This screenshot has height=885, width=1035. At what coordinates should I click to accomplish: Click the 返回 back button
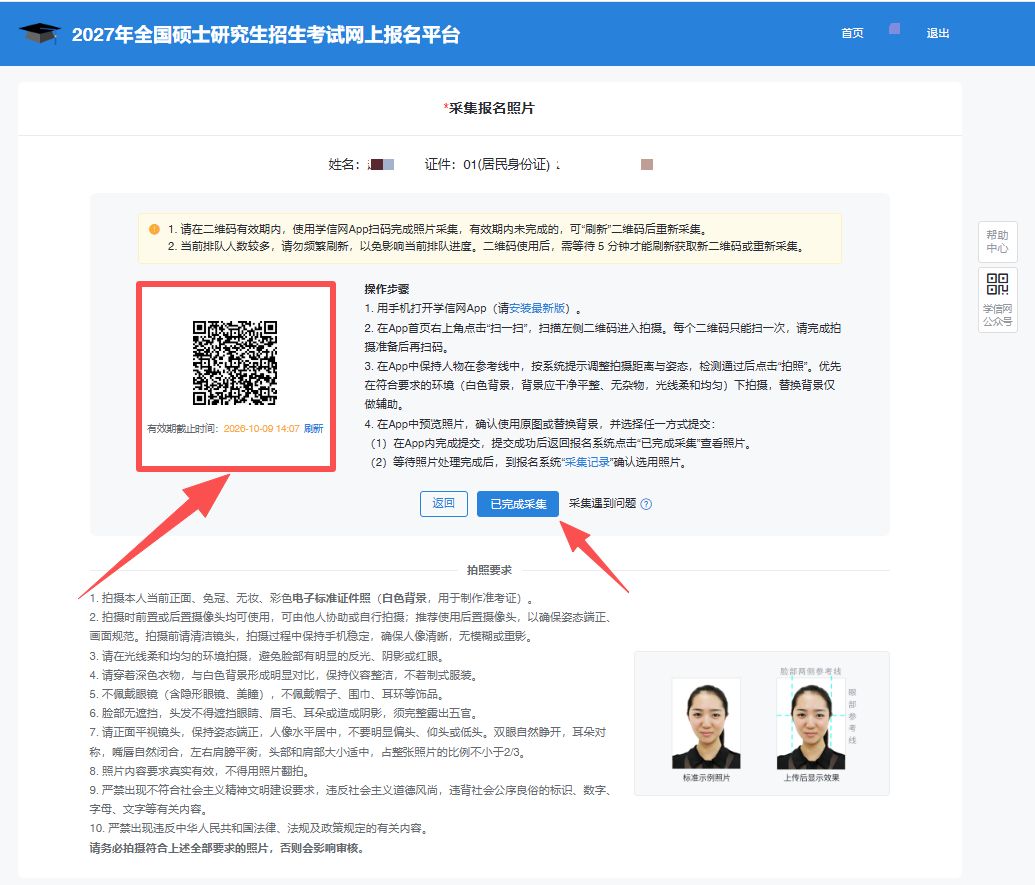[444, 504]
